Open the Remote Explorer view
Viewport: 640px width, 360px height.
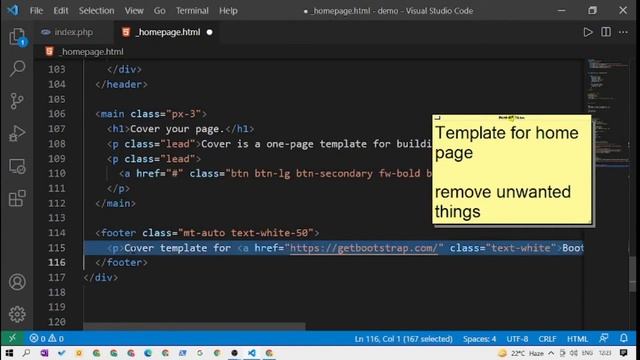click(17, 166)
